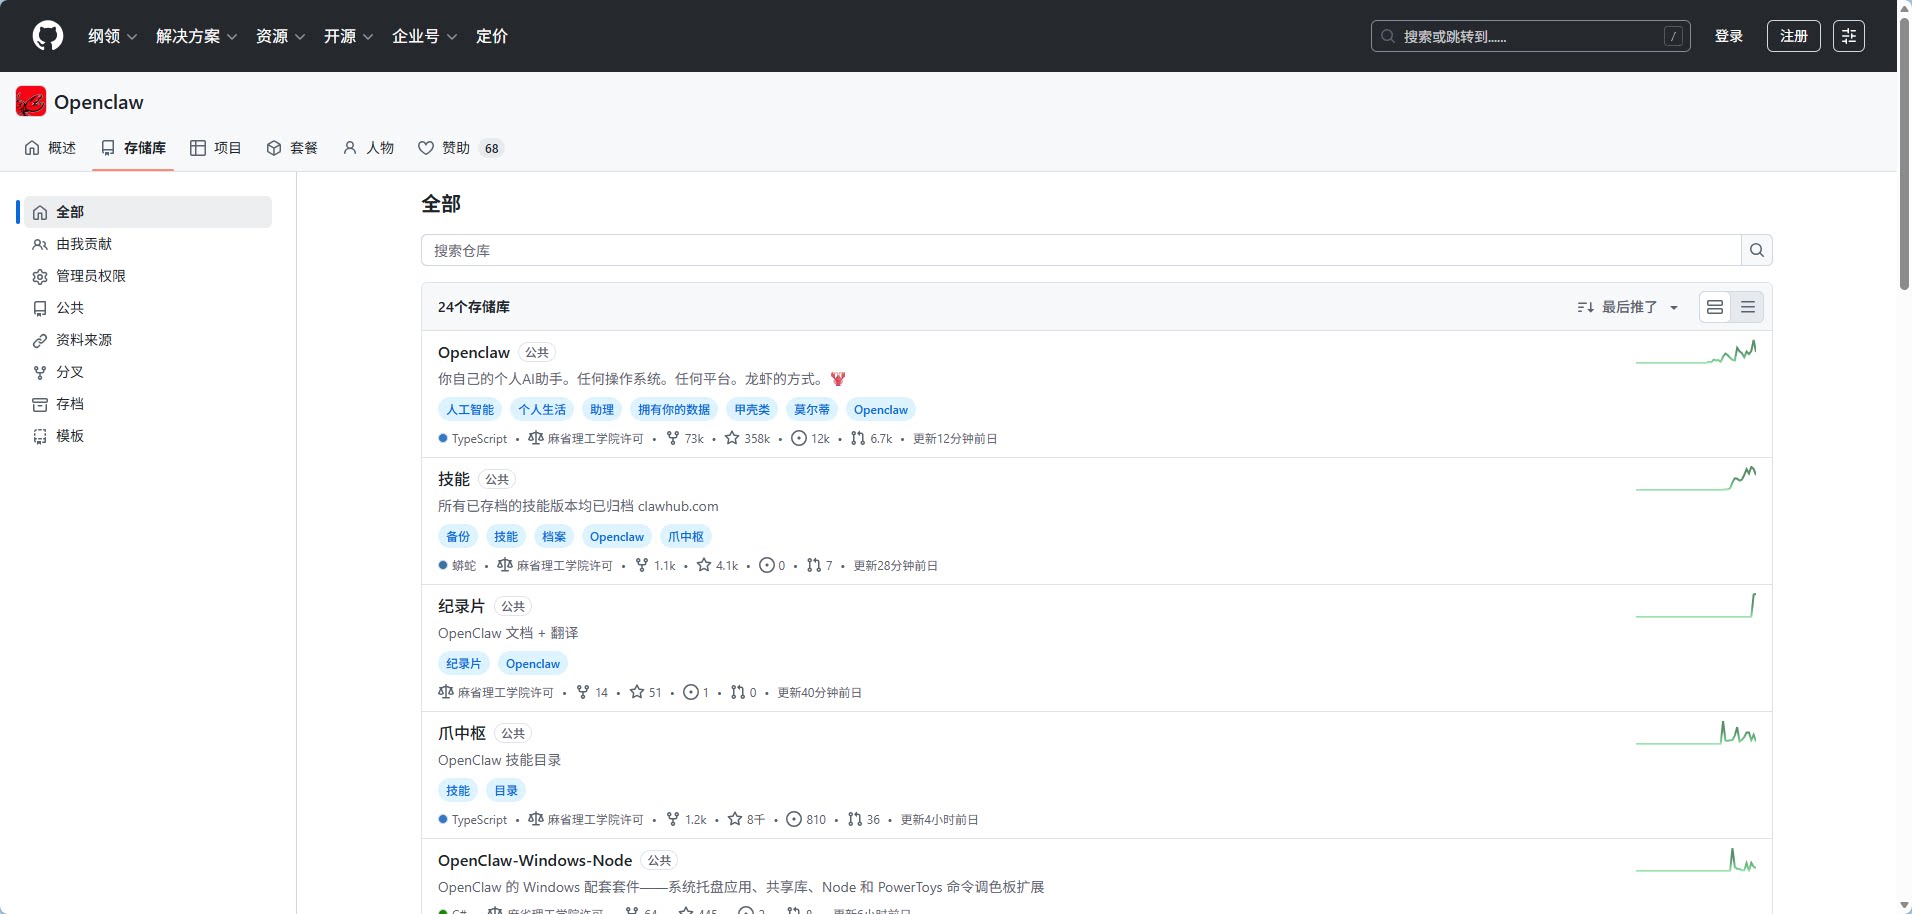
Task: Filter by 模板 in sidebar
Action: [x=148, y=436]
